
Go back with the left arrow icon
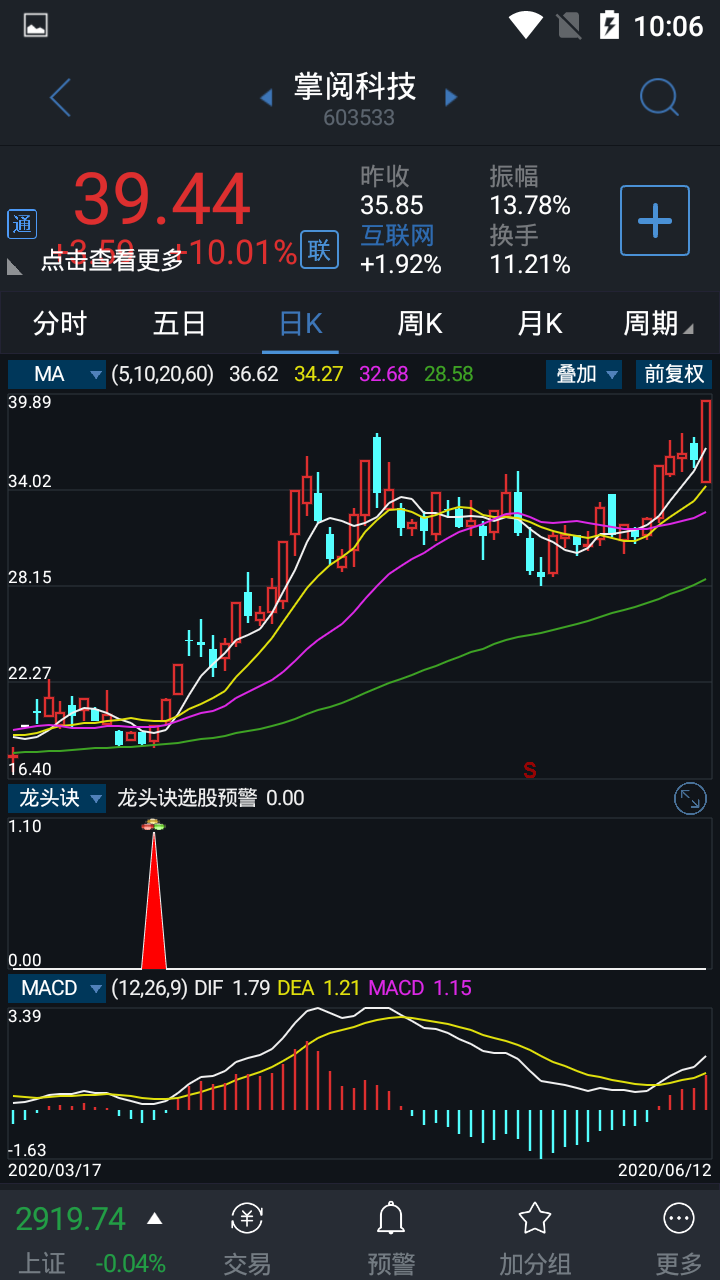[x=60, y=97]
